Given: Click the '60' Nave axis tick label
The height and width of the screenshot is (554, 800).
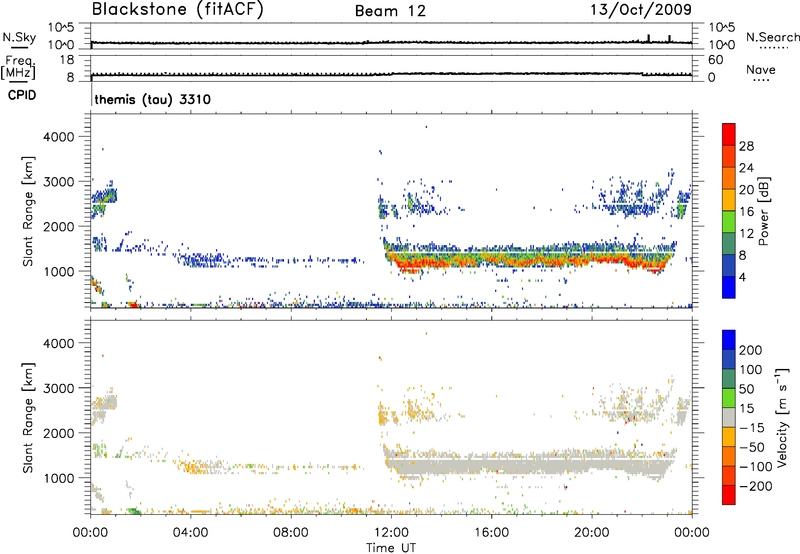Looking at the screenshot, I should click(716, 60).
